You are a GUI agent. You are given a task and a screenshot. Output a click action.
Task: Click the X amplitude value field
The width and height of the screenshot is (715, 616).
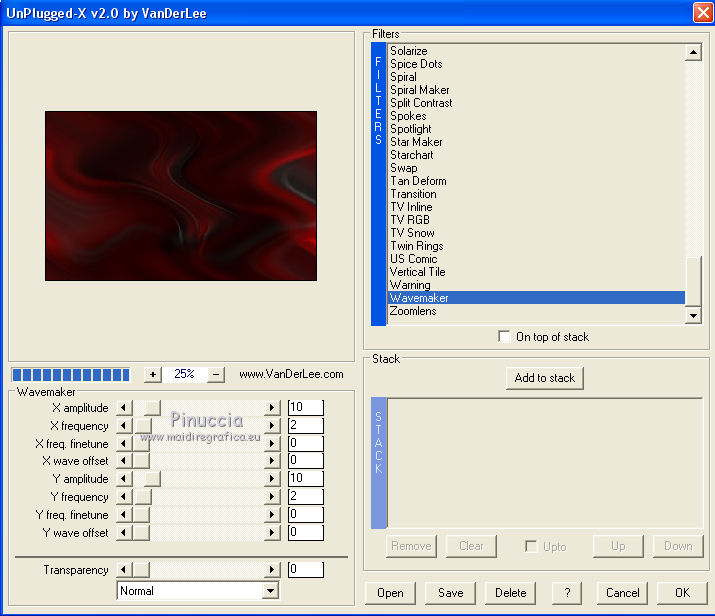tap(306, 408)
